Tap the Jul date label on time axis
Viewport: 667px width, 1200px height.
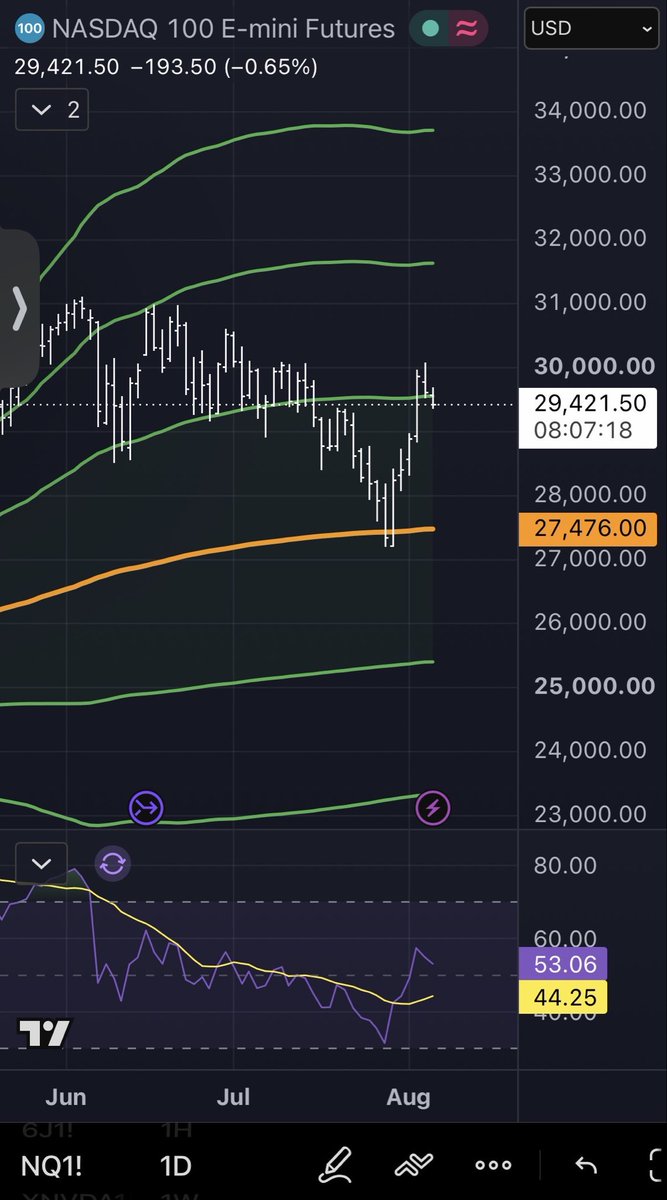tap(234, 1097)
